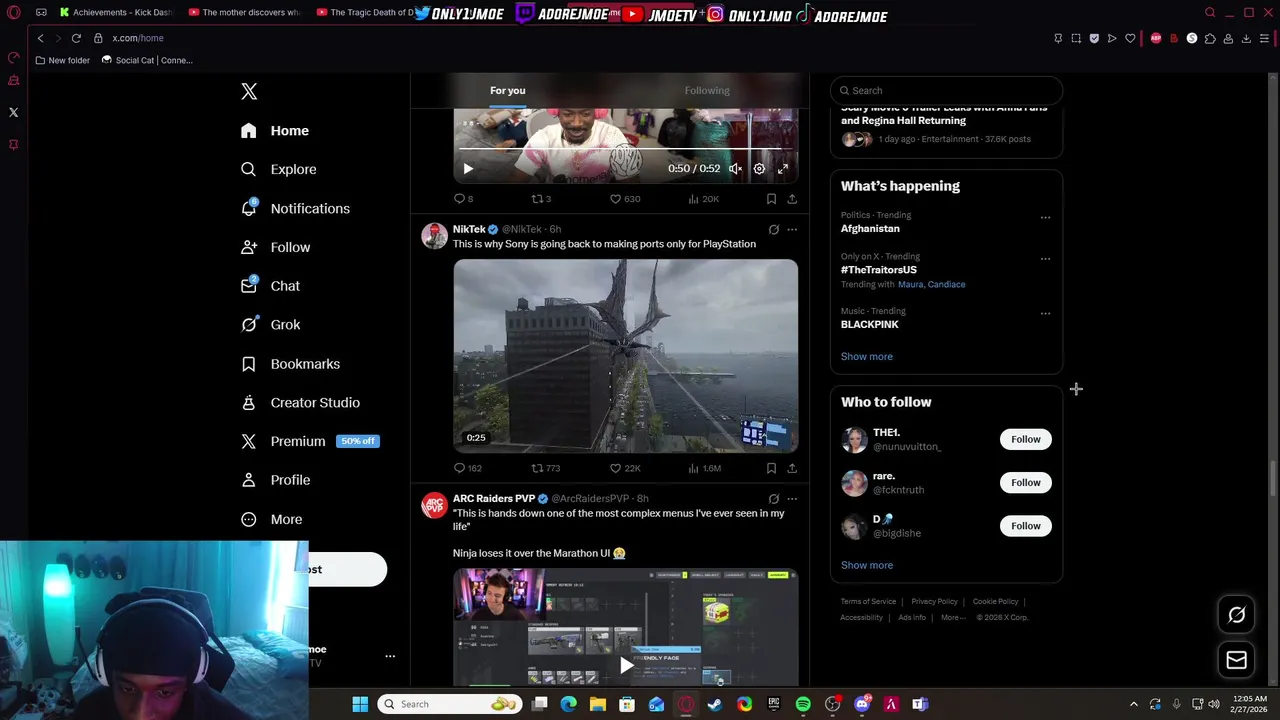Show more under Who to follow
1280x720 pixels.
(x=867, y=566)
